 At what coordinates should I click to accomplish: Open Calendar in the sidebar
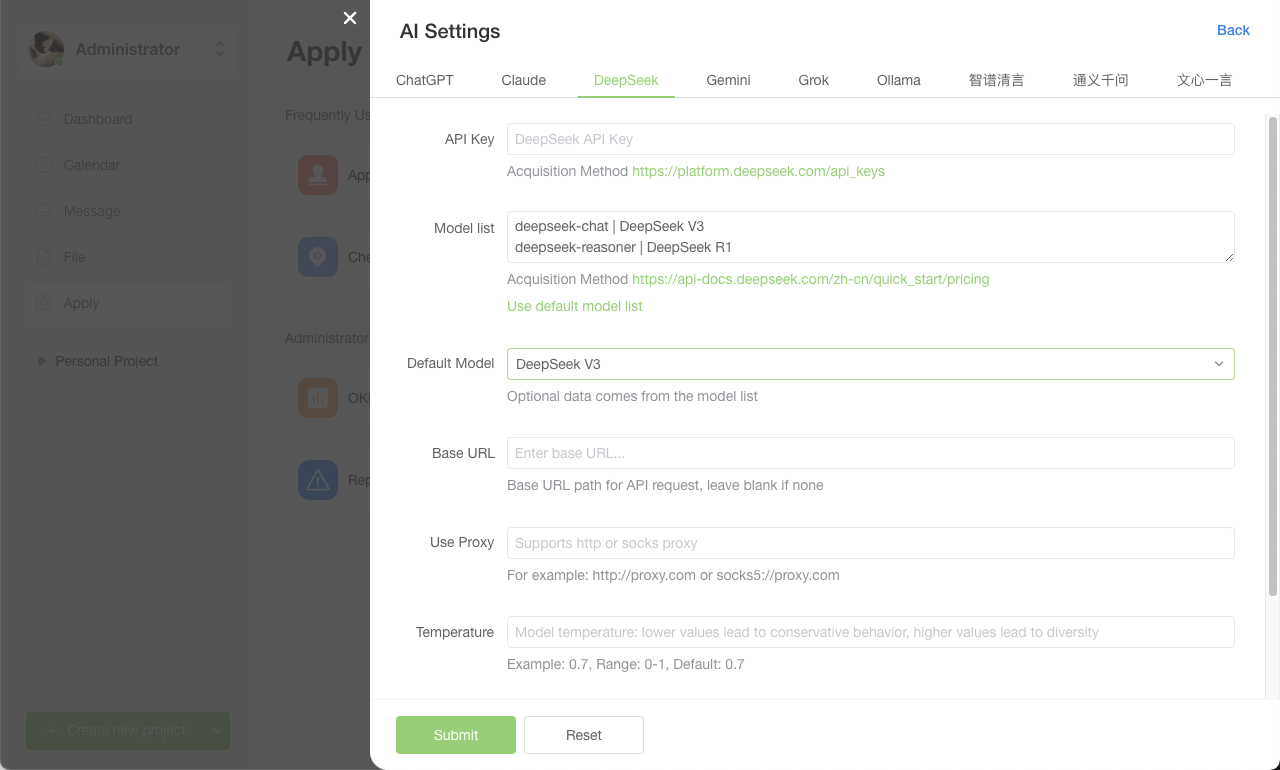point(128,165)
